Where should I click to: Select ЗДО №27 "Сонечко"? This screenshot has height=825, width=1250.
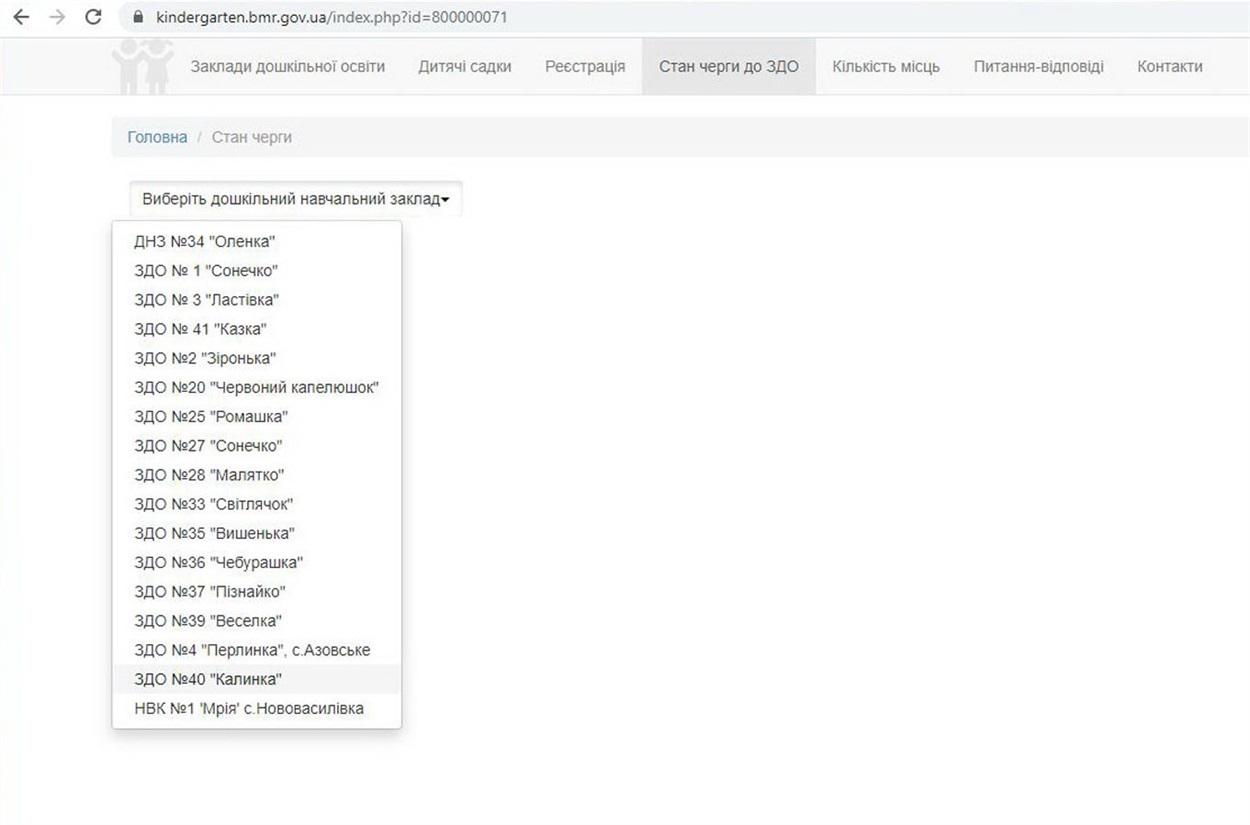tap(256, 446)
